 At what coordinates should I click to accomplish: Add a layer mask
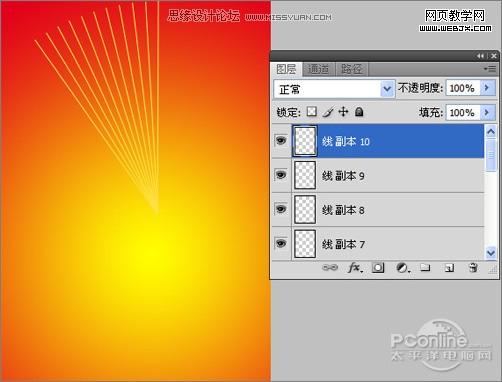(x=378, y=268)
